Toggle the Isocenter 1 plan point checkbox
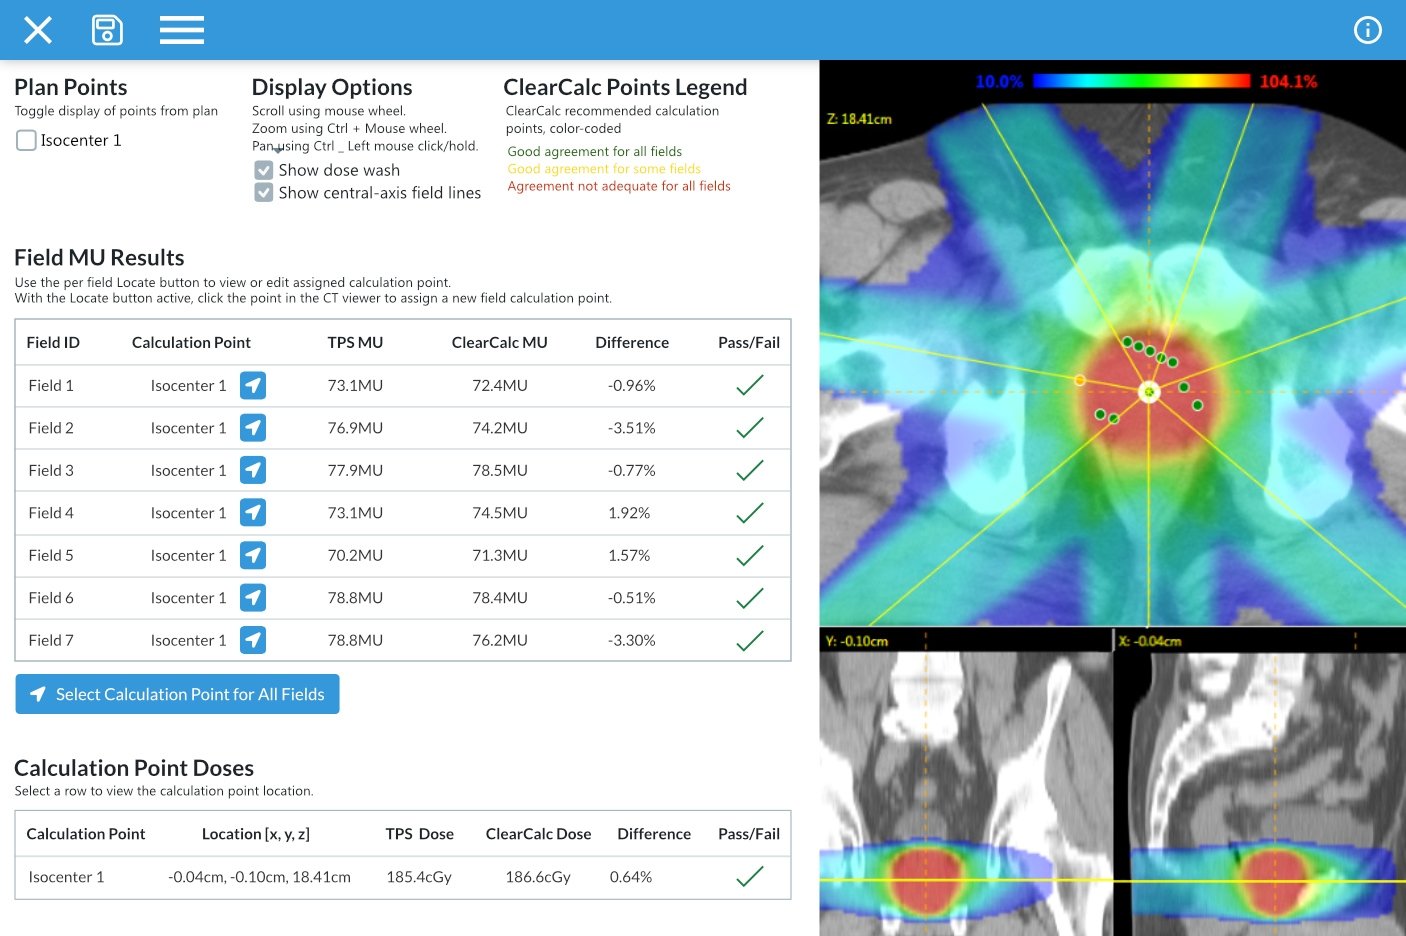The height and width of the screenshot is (936, 1406). (x=27, y=141)
